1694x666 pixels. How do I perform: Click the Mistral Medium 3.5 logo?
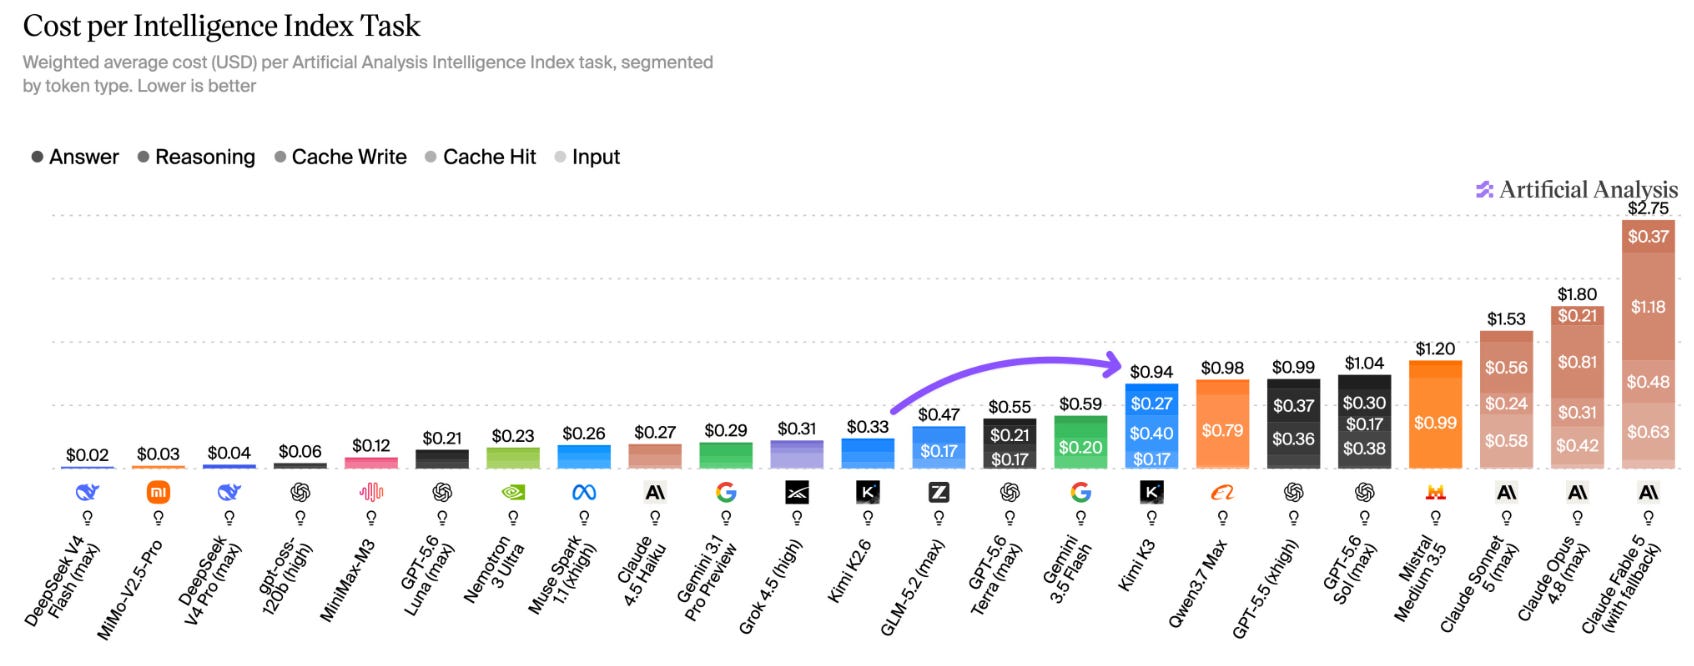[1435, 492]
